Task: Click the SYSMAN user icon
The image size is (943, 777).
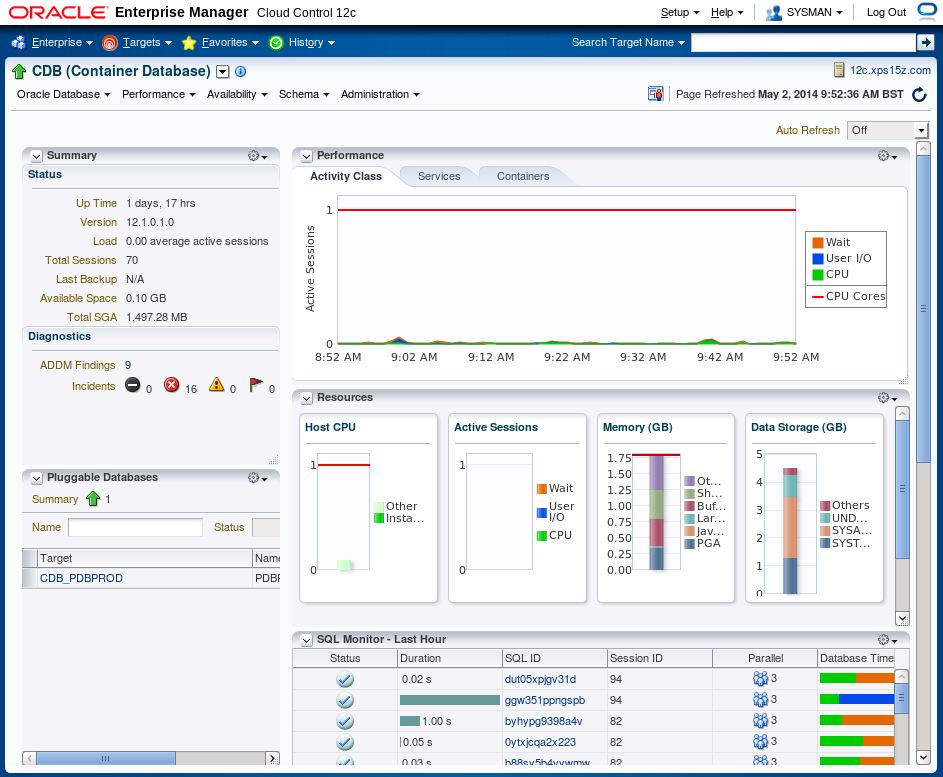Action: [x=774, y=13]
